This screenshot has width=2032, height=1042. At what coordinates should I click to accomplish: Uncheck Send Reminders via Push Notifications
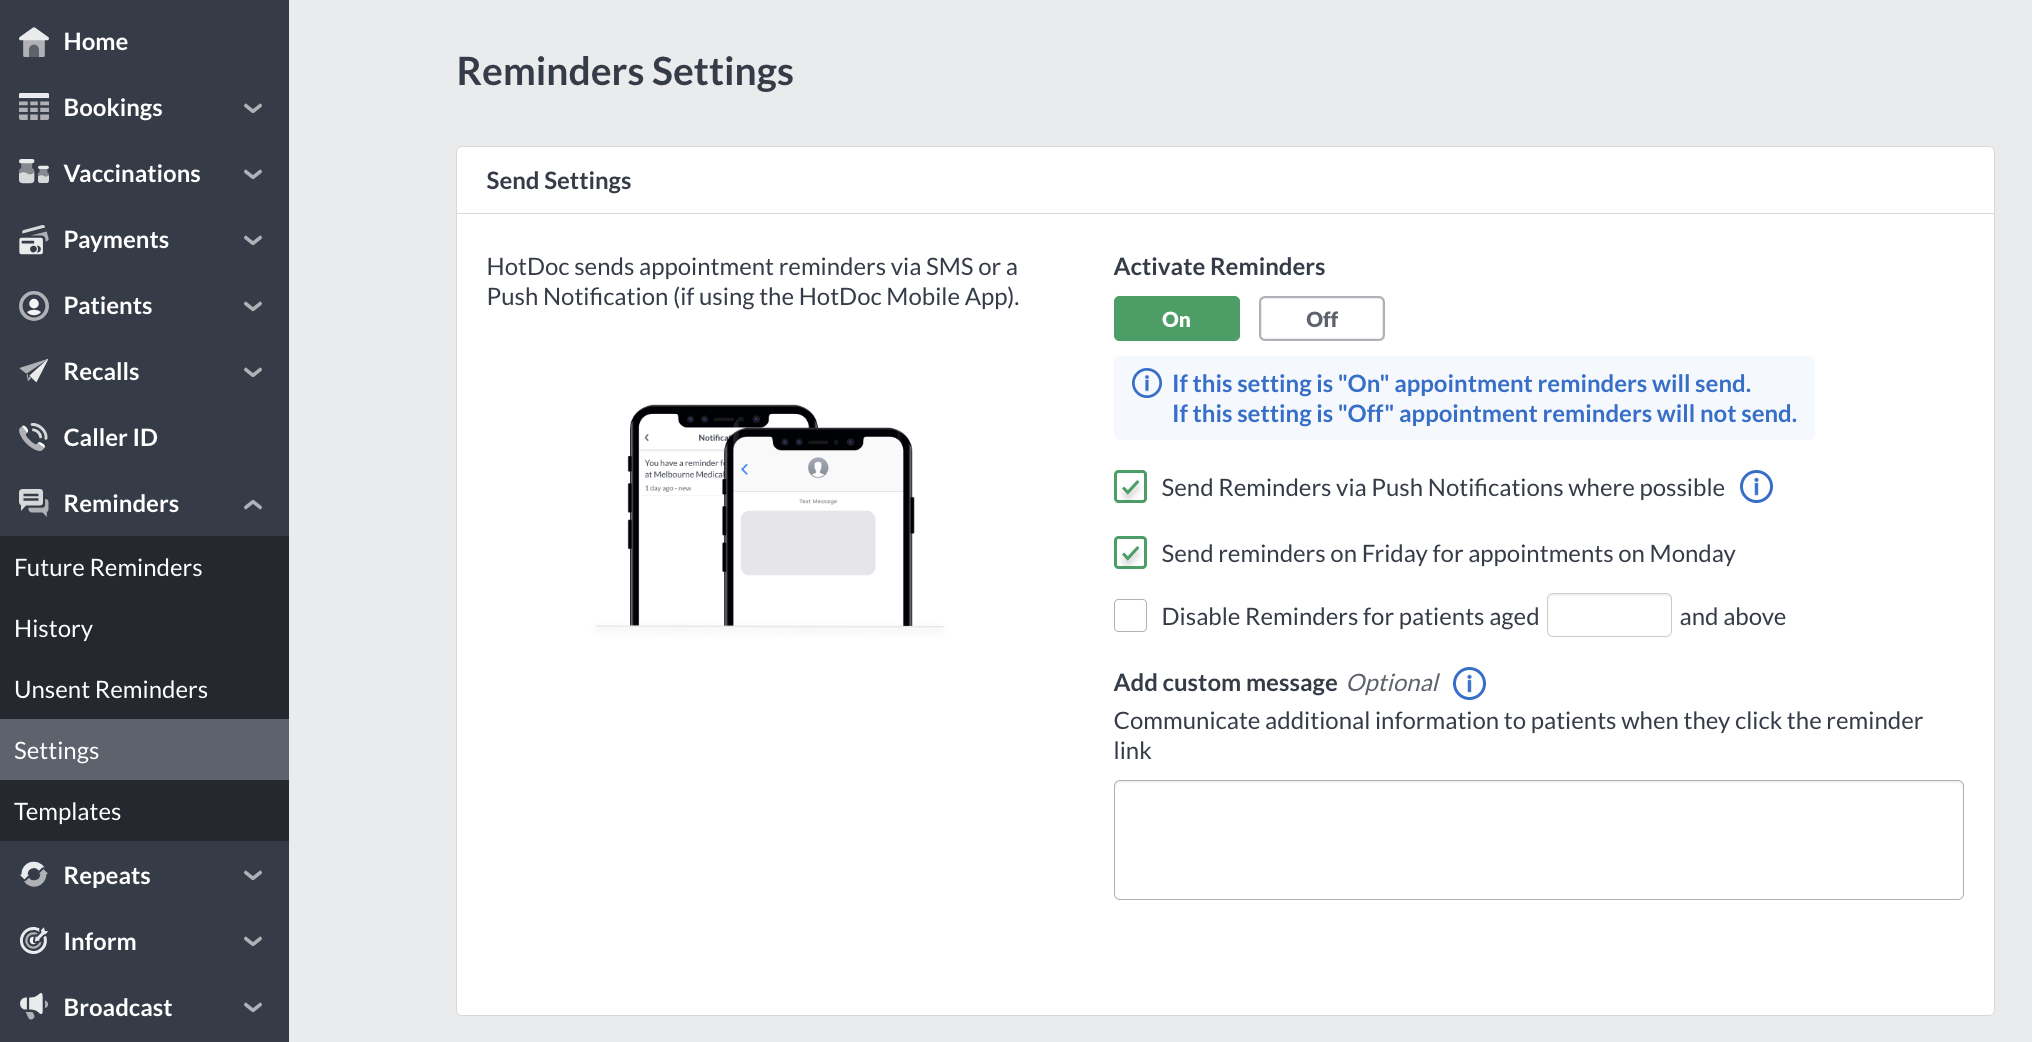click(1129, 488)
